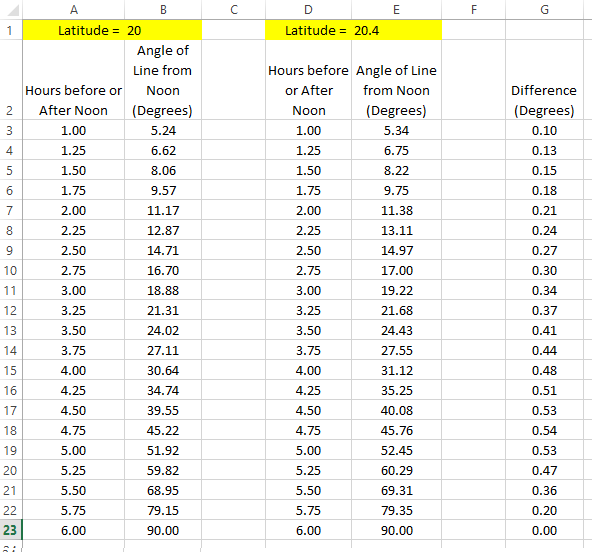The height and width of the screenshot is (552, 592).
Task: Select column A header
Action: click(x=74, y=9)
